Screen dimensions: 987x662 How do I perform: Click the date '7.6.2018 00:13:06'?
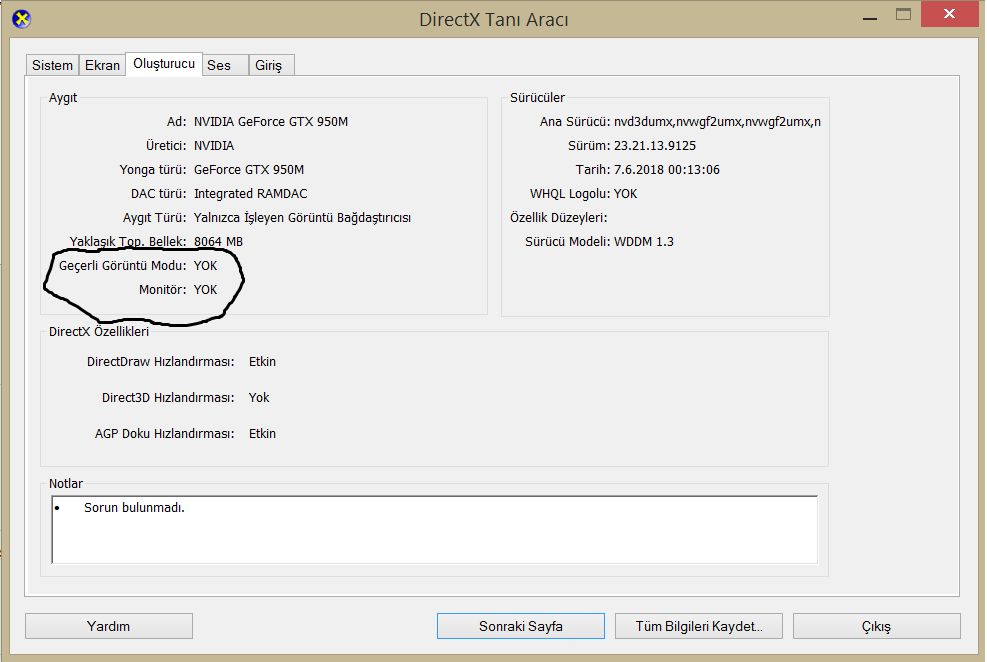pos(667,169)
